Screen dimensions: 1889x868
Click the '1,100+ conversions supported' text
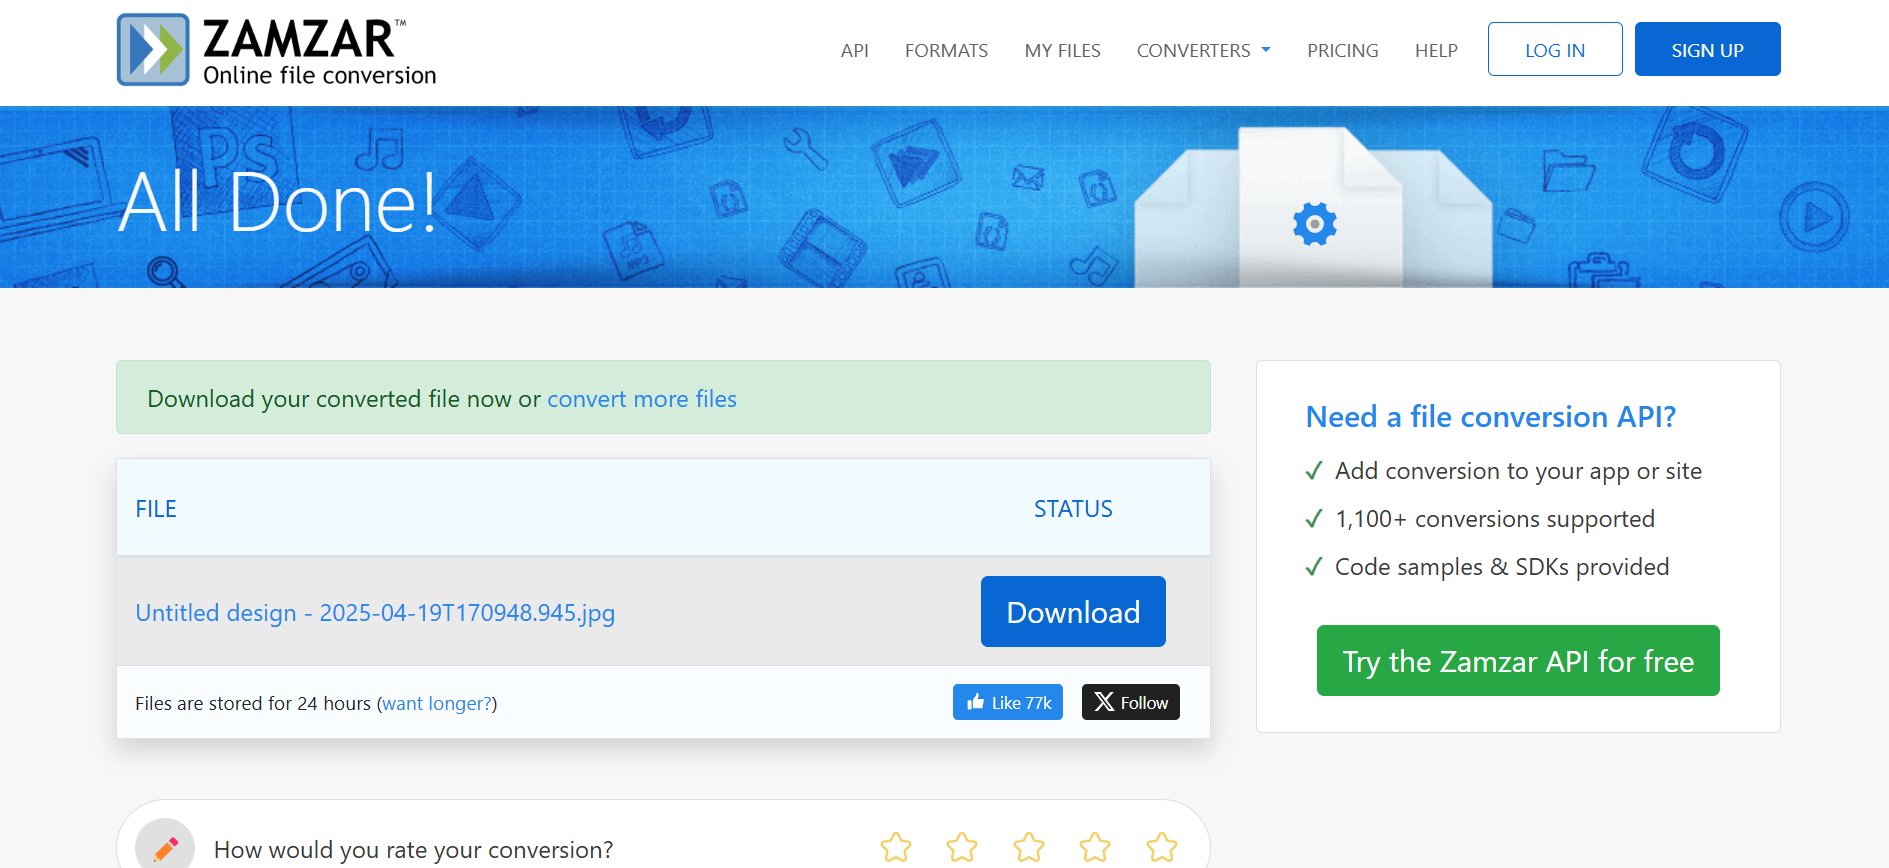pyautogui.click(x=1494, y=519)
